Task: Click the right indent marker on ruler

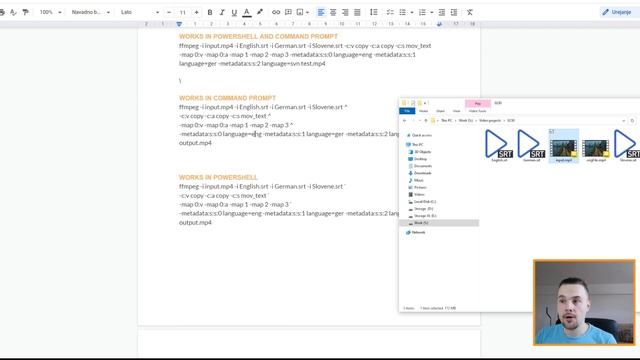Action: [x=439, y=24]
